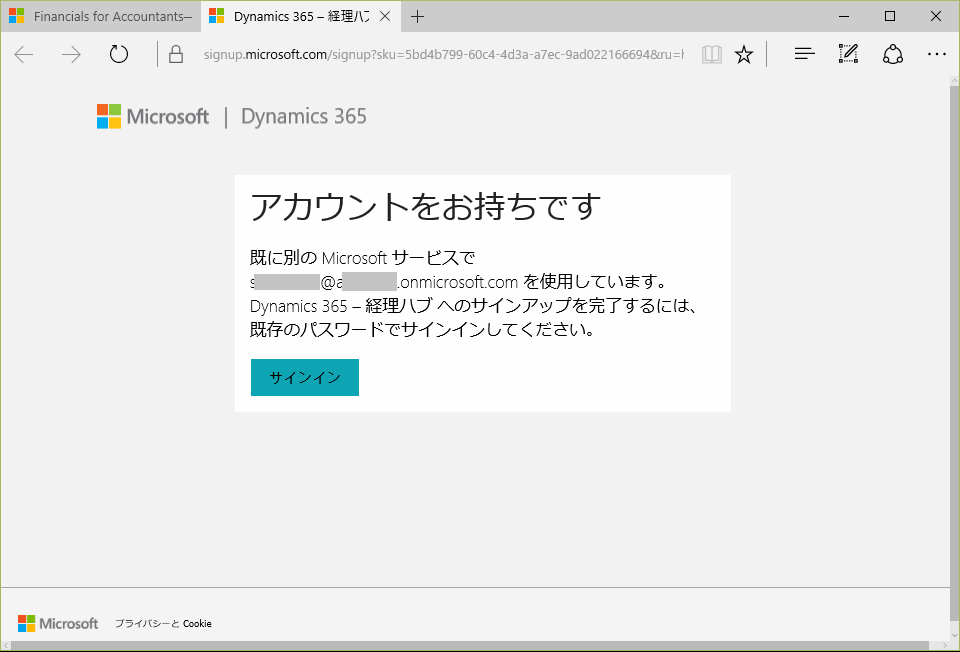Minimize the browser window
Screen dimensions: 960x652
tap(844, 17)
